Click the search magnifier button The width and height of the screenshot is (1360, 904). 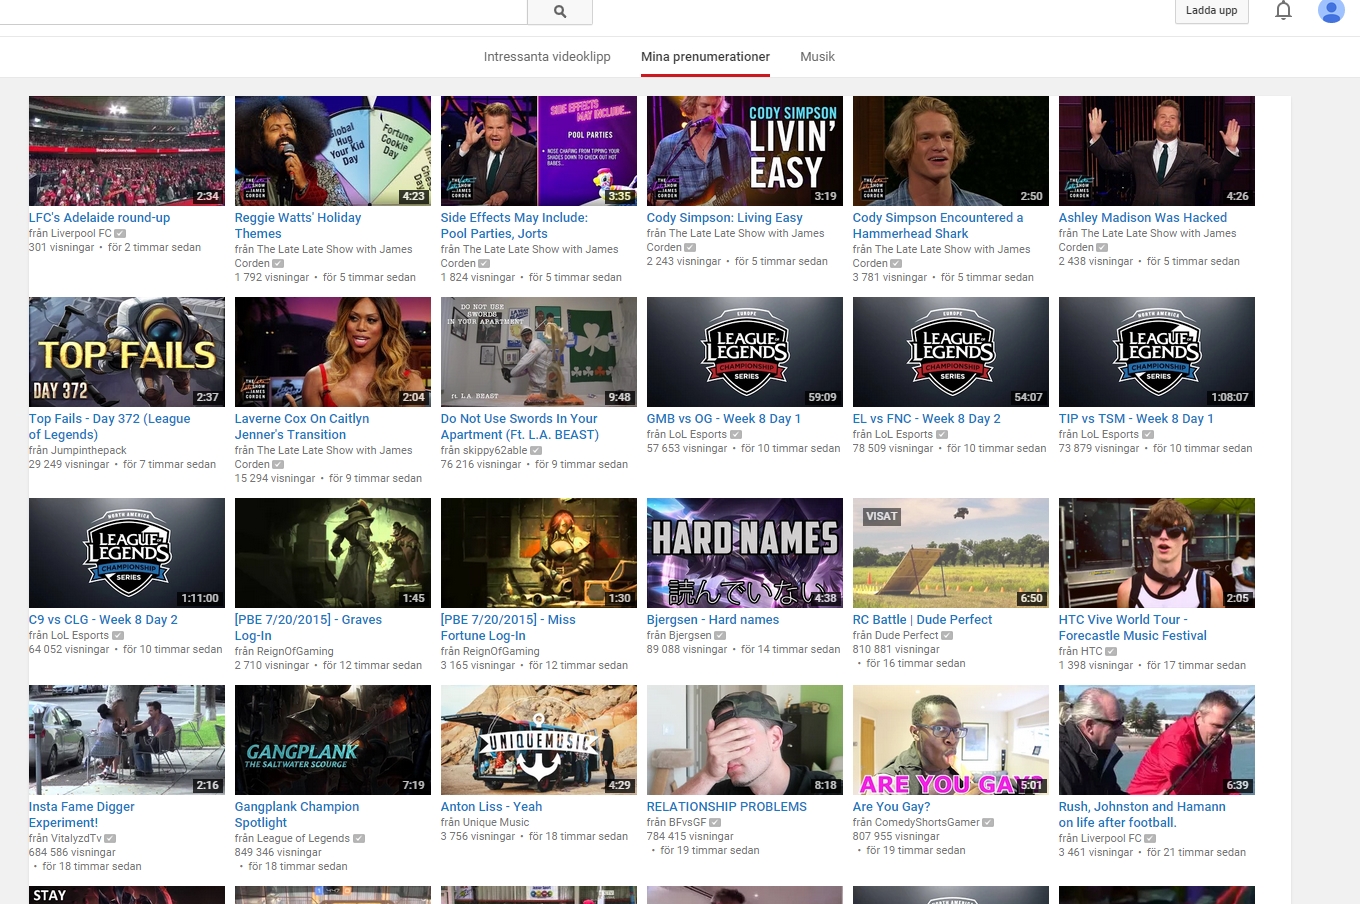(x=560, y=11)
